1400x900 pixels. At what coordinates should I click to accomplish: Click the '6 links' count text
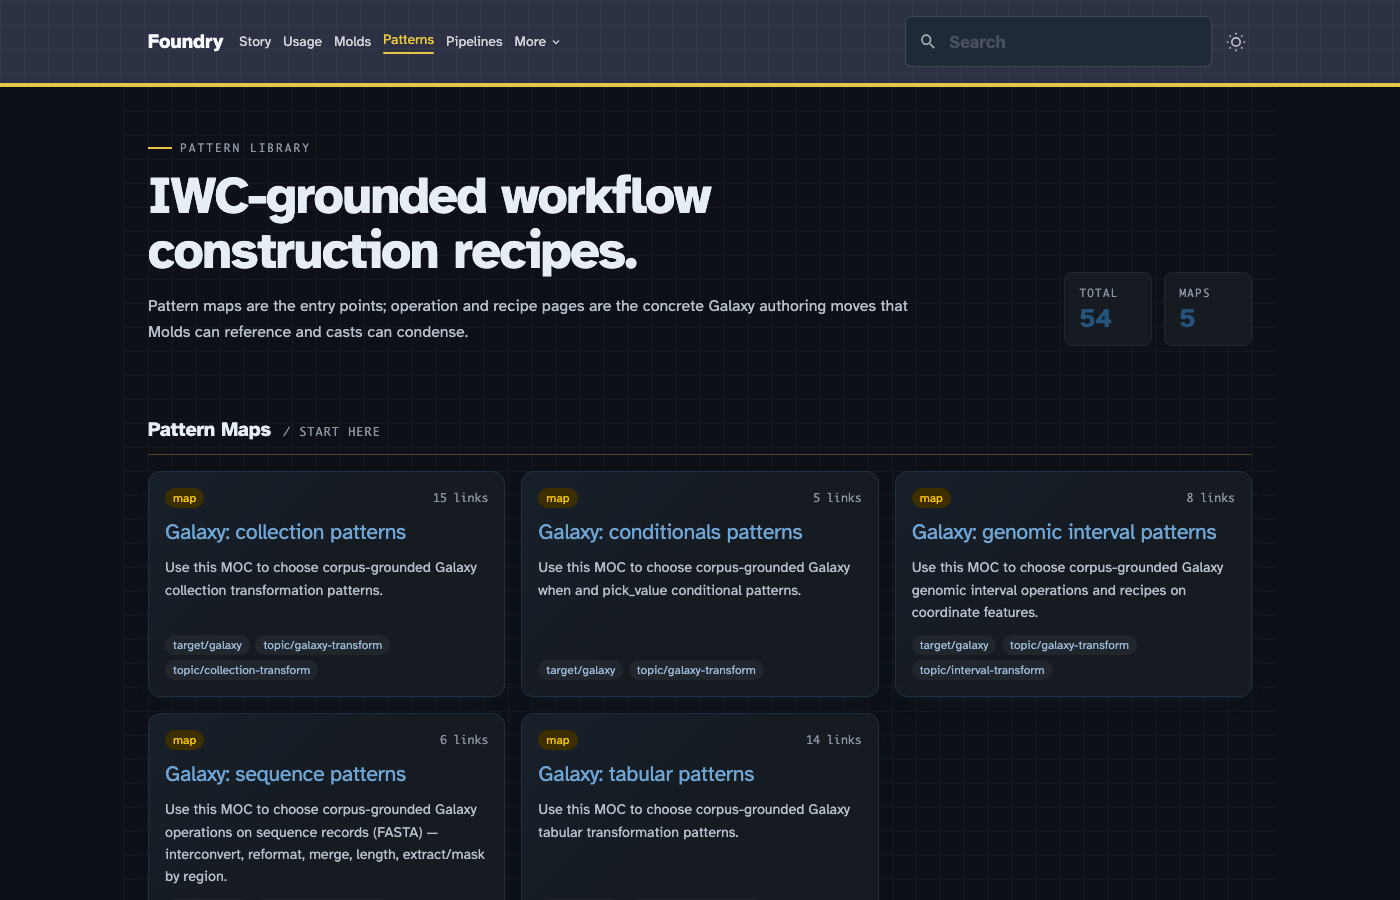coord(464,740)
